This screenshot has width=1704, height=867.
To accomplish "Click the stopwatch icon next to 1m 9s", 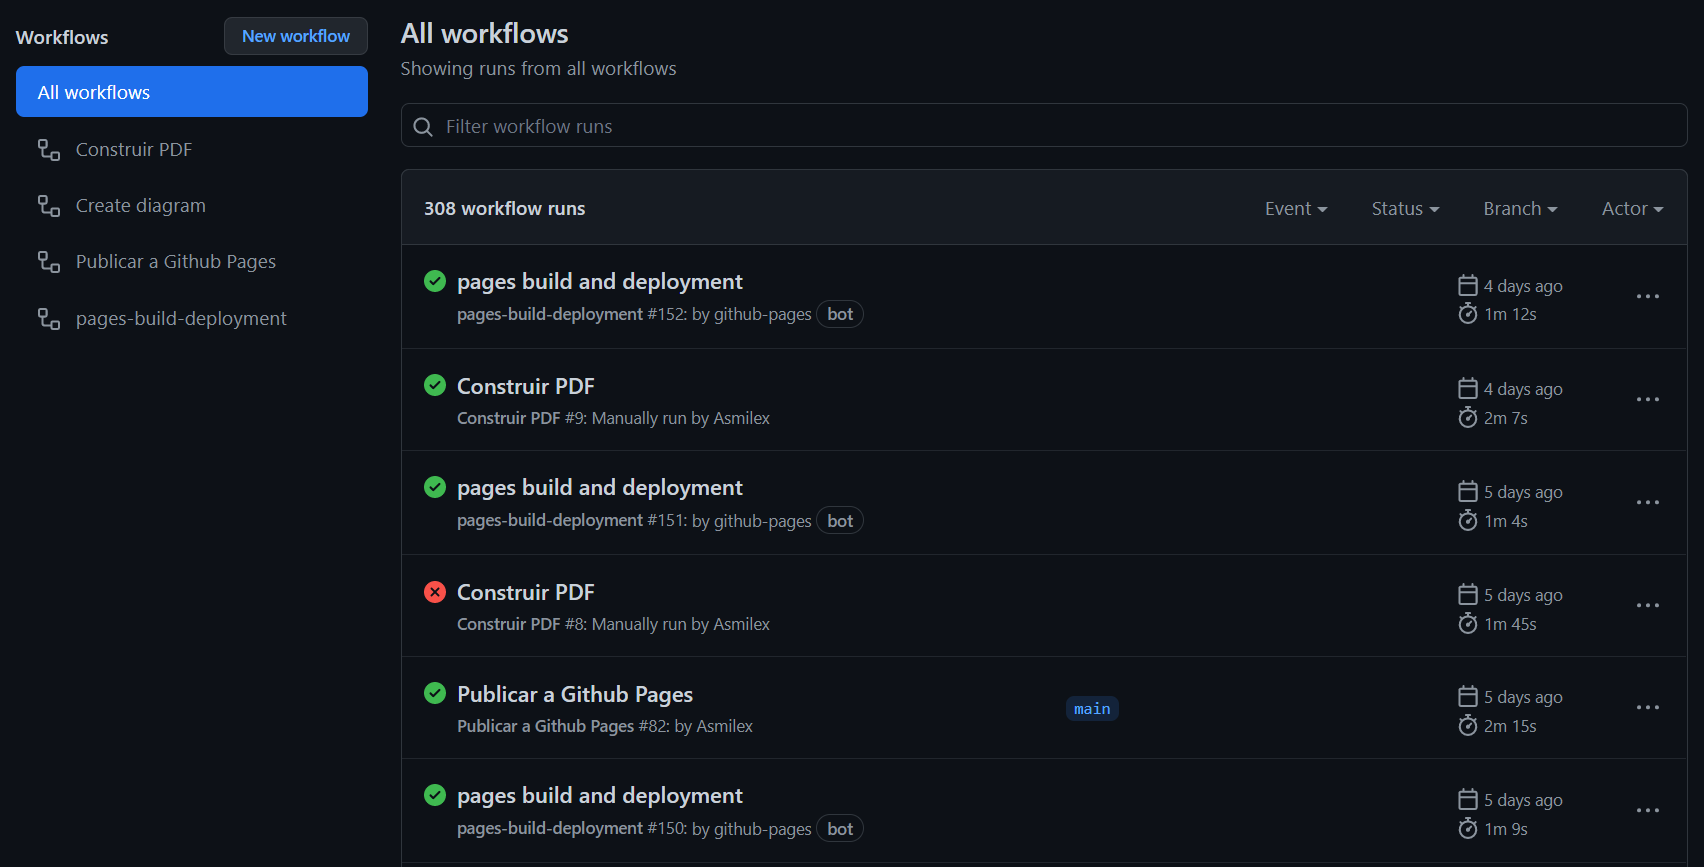I will click(1468, 829).
